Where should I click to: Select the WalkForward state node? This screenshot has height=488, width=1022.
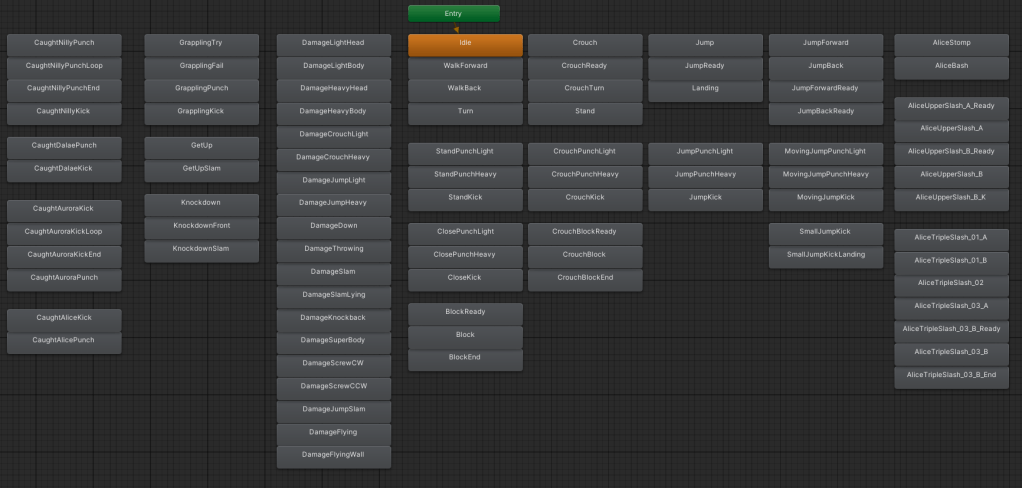click(465, 66)
